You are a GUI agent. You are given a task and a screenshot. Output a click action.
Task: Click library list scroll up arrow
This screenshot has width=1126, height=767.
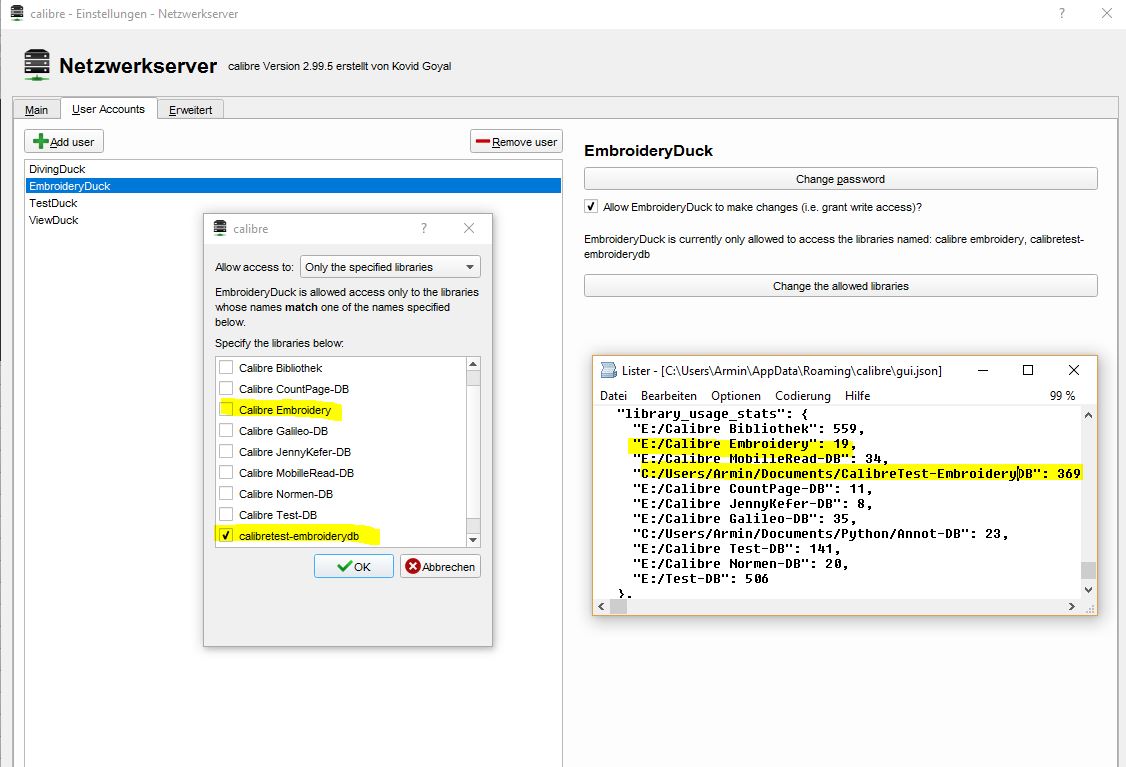tap(473, 364)
